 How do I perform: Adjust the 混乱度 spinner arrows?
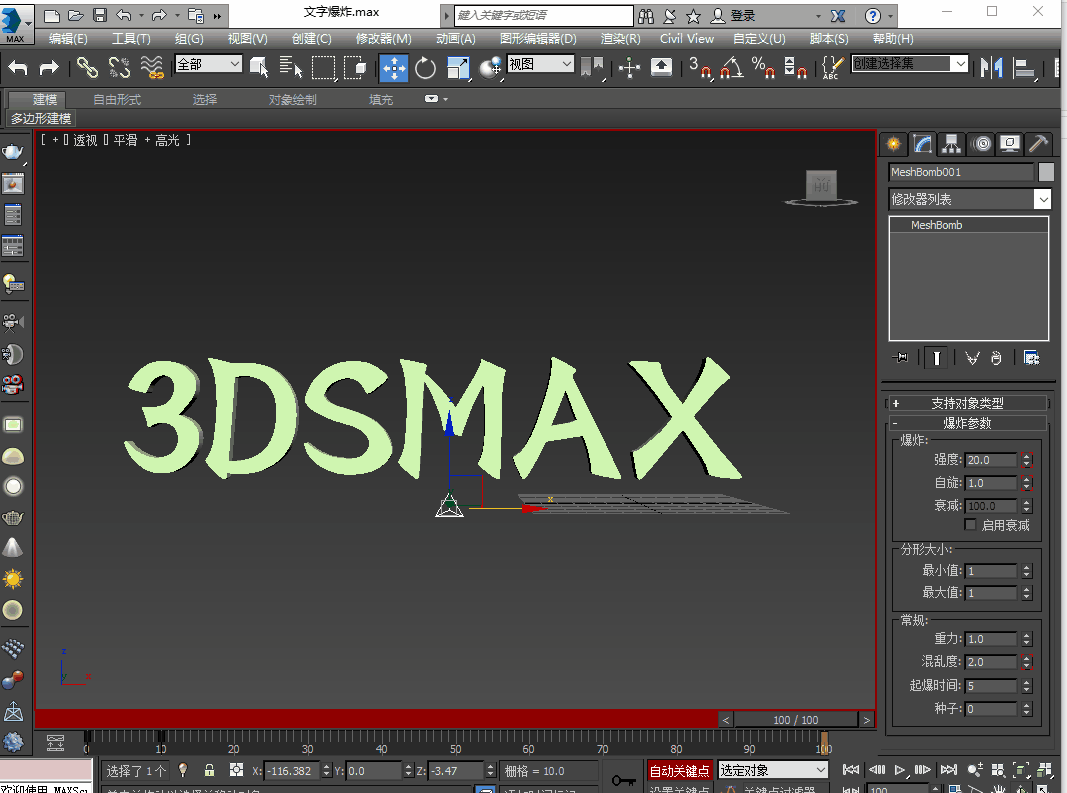(x=1027, y=662)
